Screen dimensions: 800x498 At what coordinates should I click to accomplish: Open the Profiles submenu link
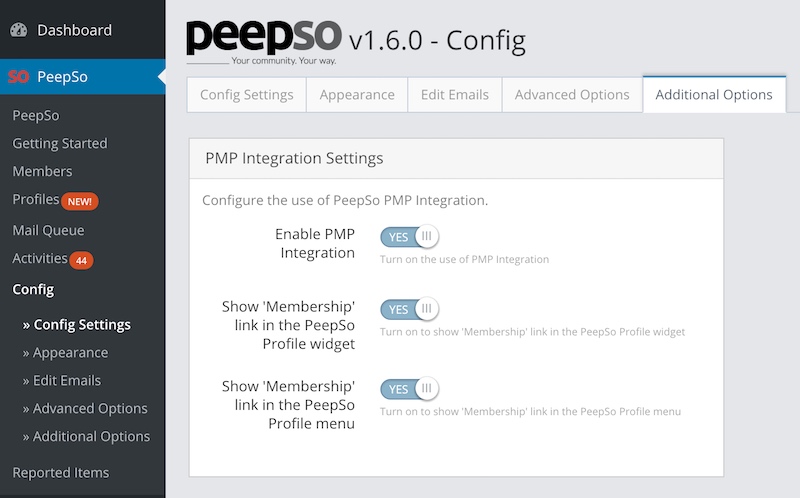[36, 199]
